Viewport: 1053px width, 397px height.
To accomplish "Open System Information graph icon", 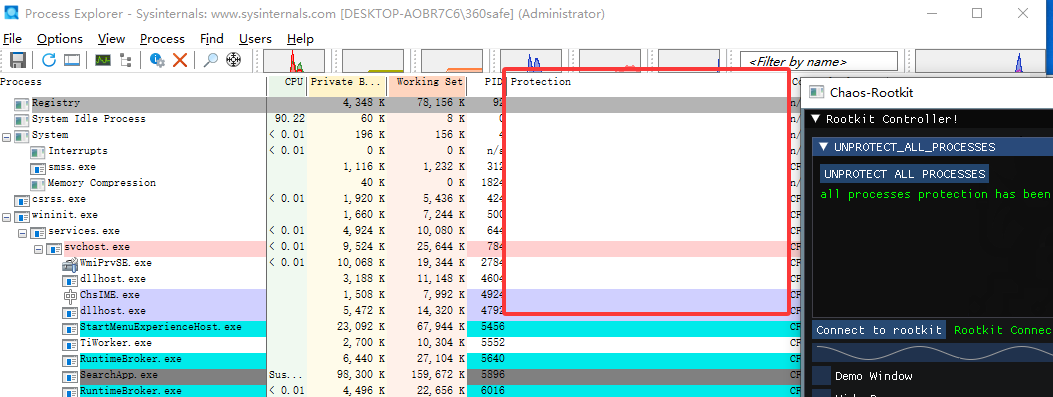I will (x=103, y=60).
